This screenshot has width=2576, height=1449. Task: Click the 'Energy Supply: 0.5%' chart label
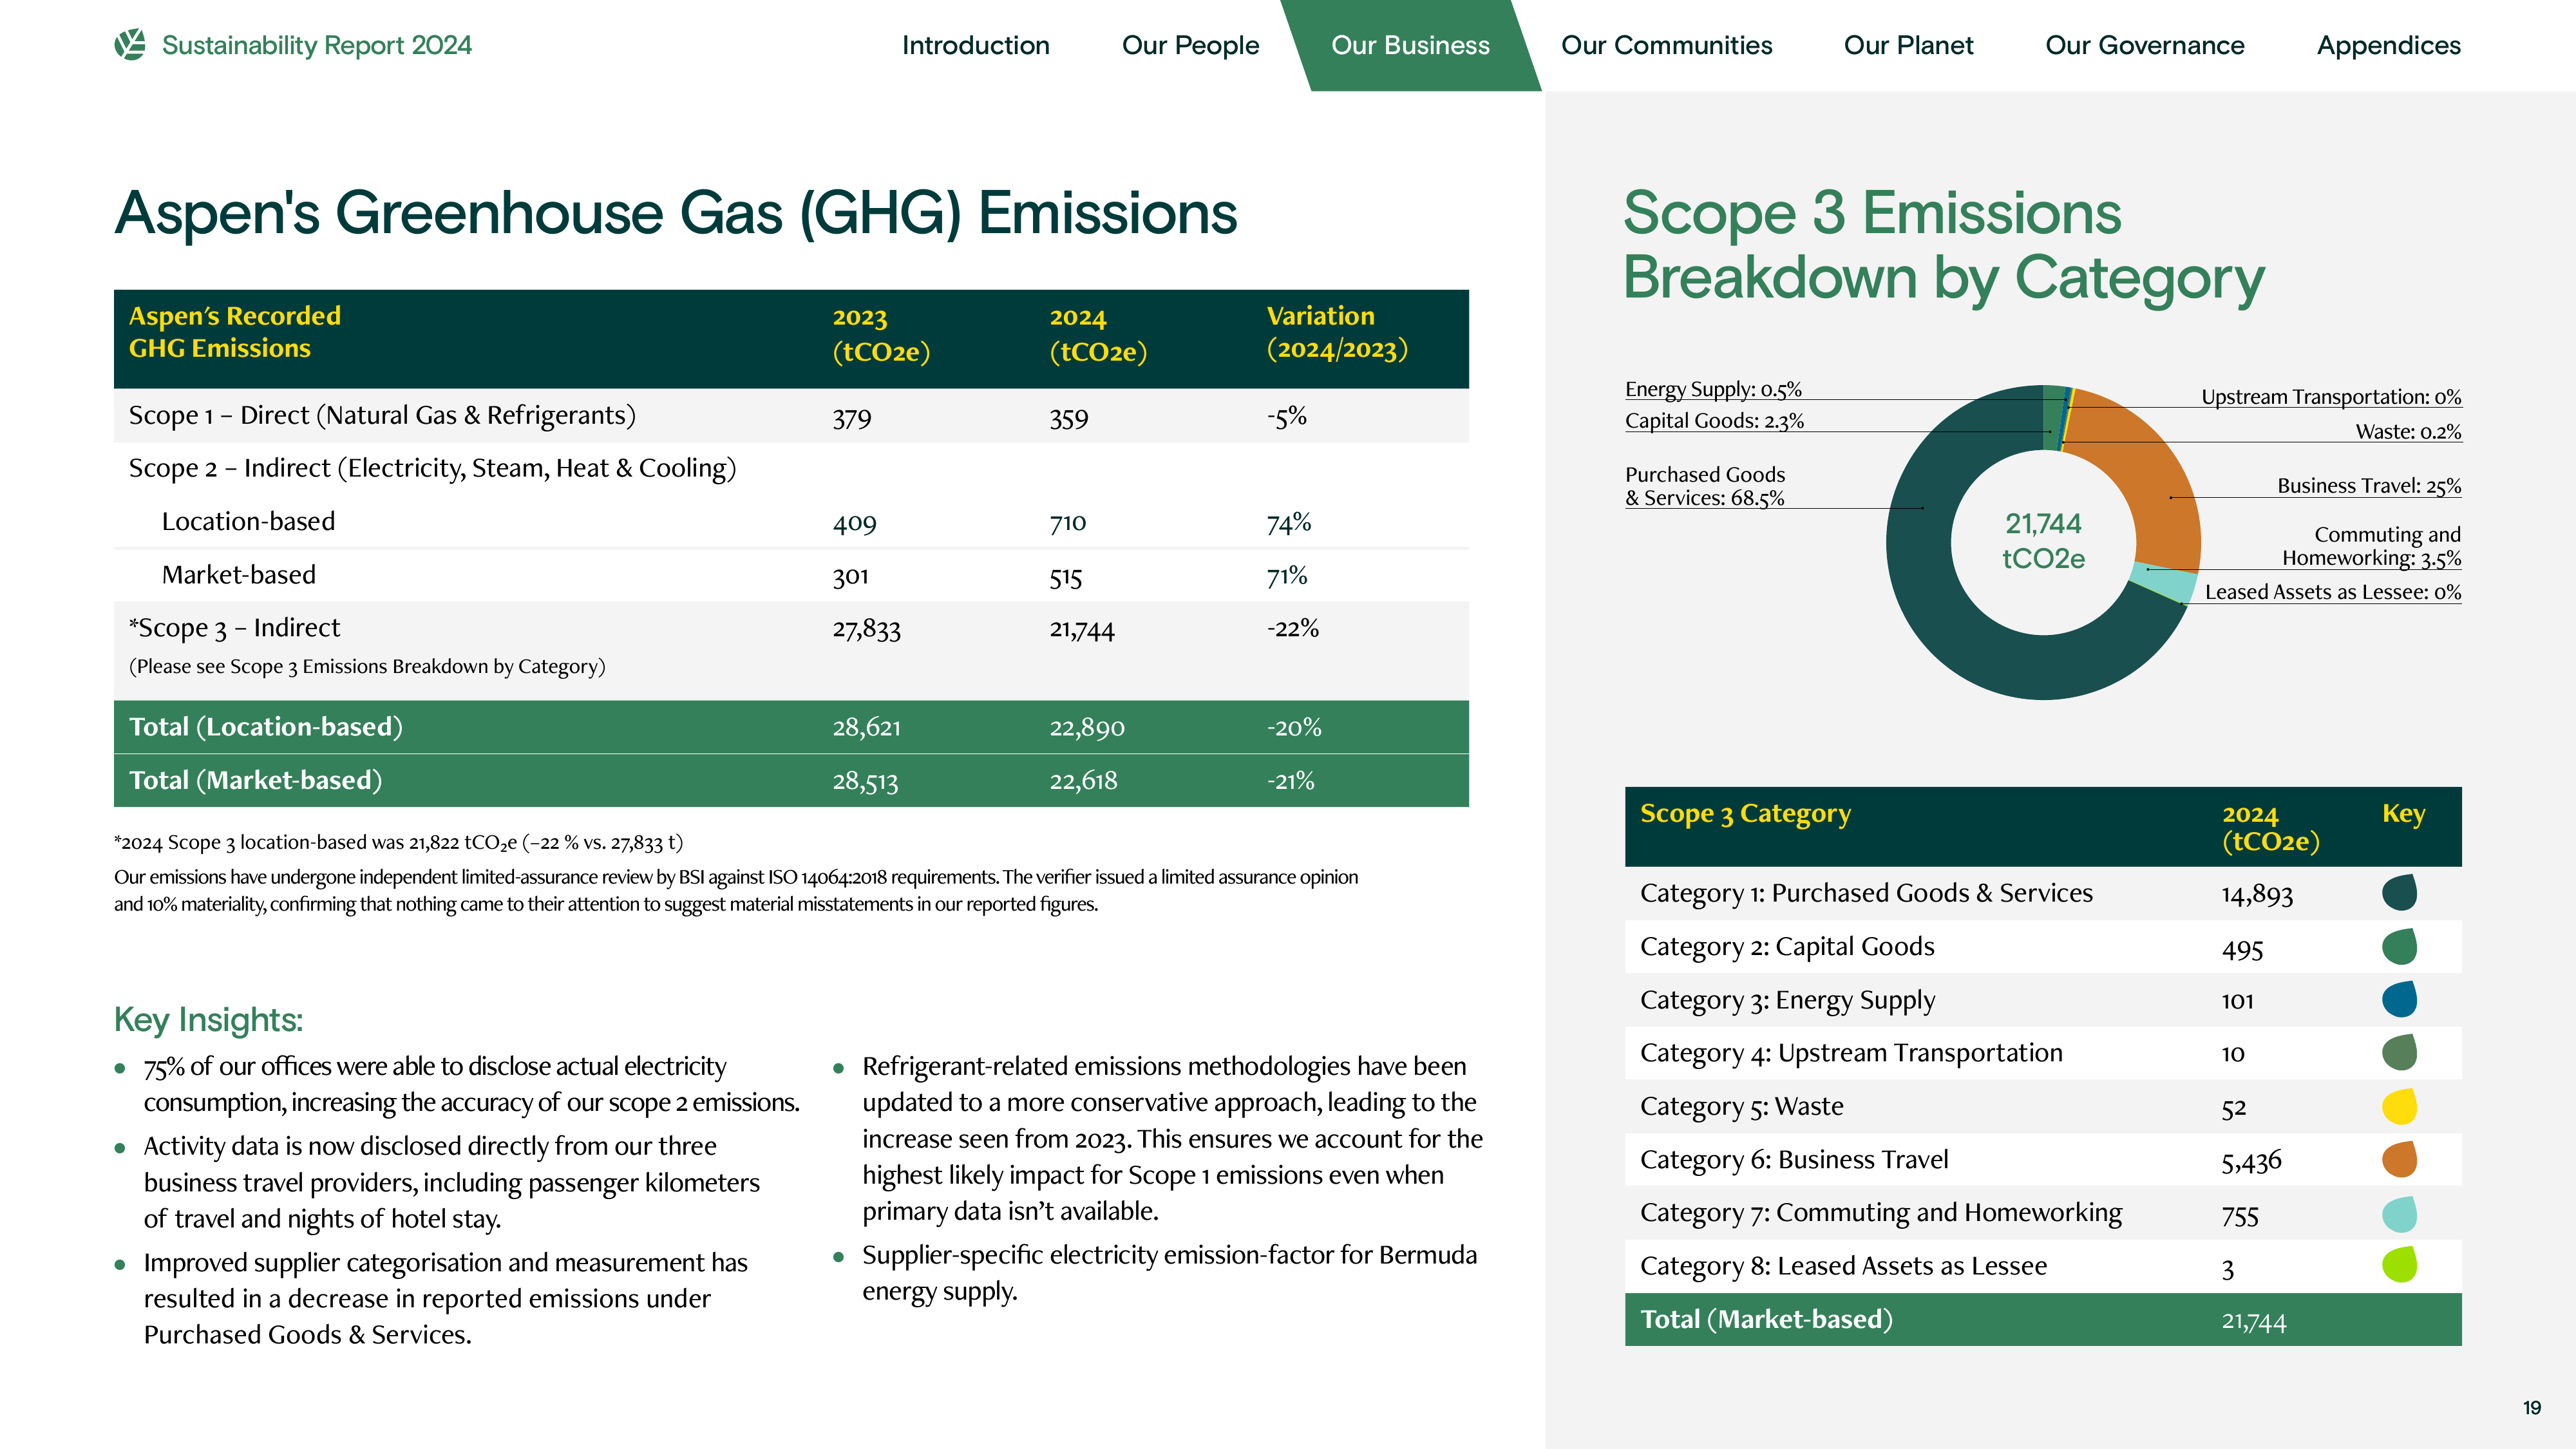pos(1713,389)
